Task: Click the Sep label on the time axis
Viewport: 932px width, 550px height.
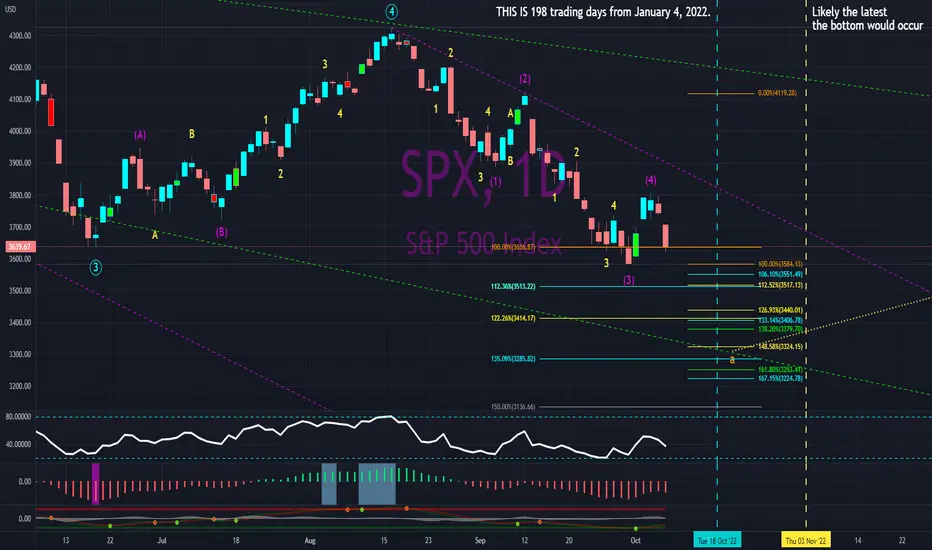Action: coord(480,540)
